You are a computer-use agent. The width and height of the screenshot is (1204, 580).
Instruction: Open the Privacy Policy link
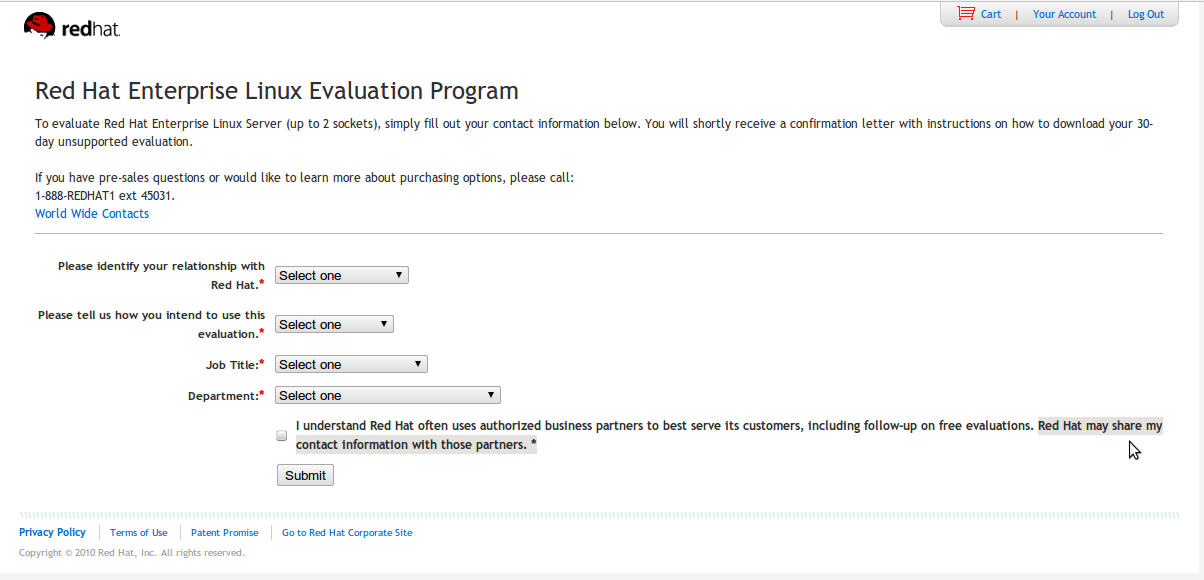tap(52, 533)
